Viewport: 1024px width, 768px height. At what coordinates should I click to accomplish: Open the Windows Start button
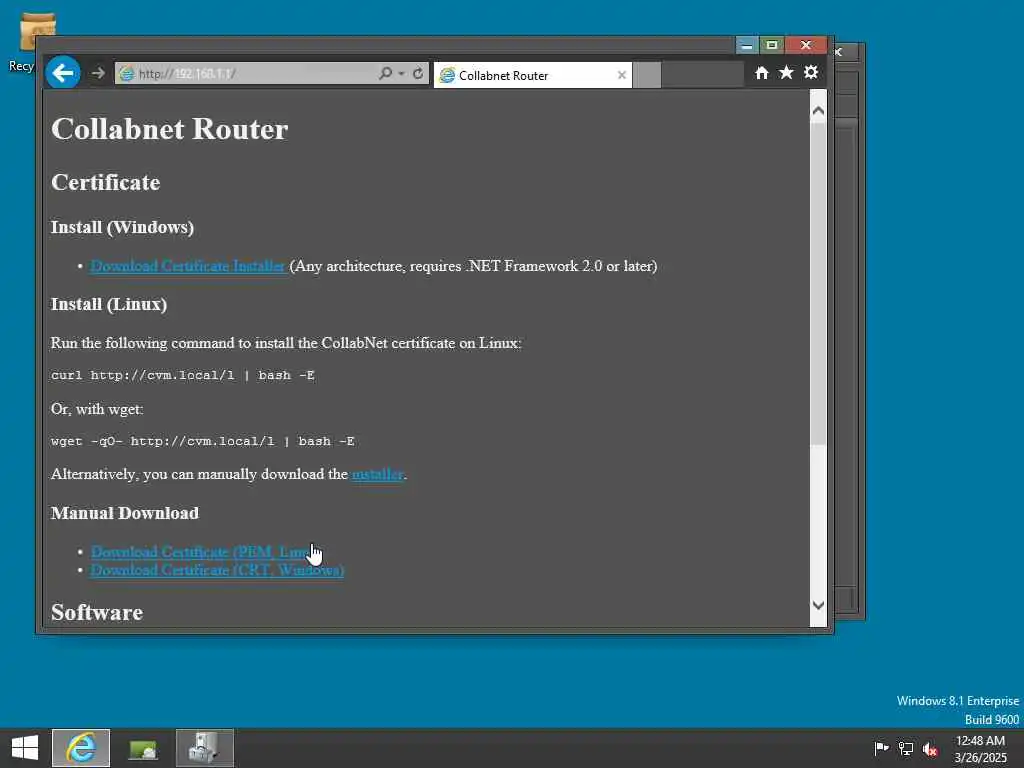[25, 748]
